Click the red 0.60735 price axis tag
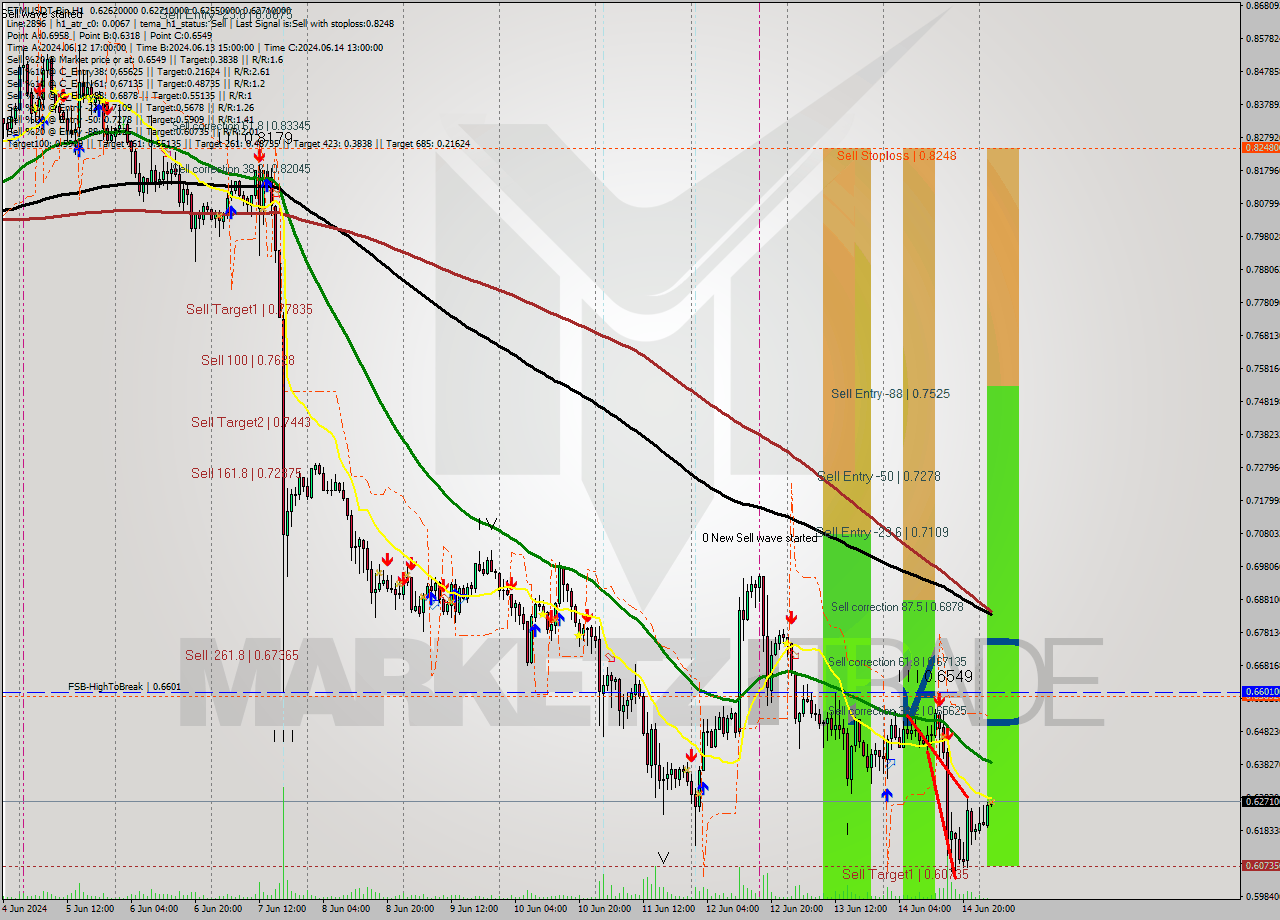This screenshot has height=920, width=1280. [x=1260, y=865]
